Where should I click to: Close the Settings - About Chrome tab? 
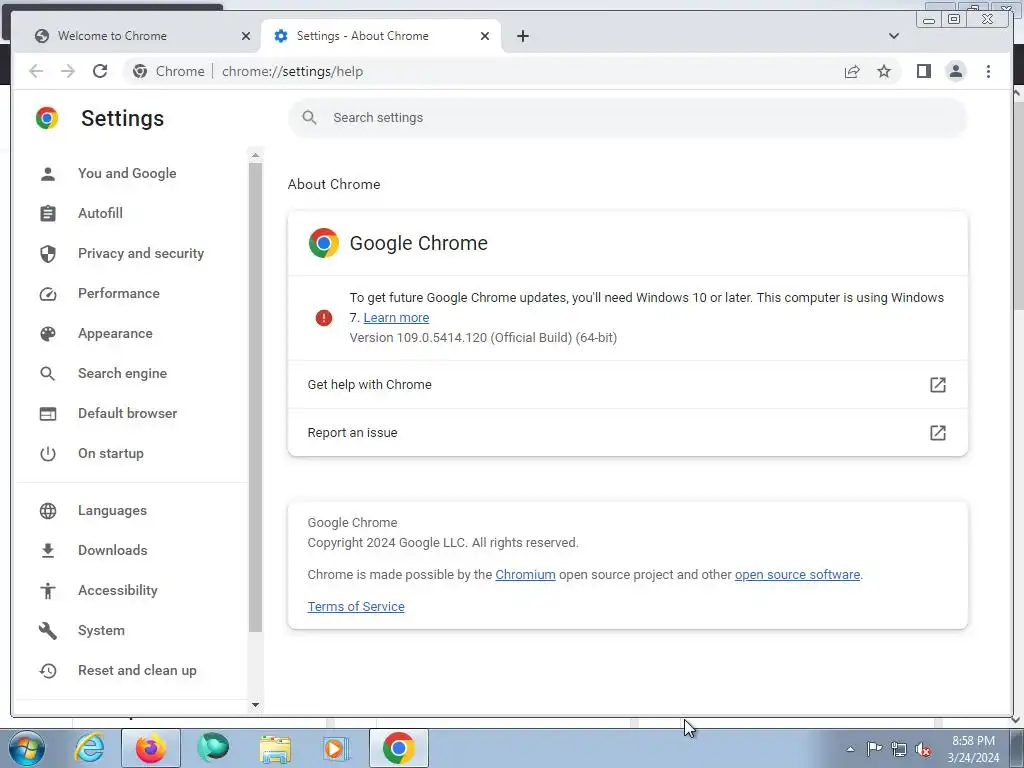[x=485, y=36]
